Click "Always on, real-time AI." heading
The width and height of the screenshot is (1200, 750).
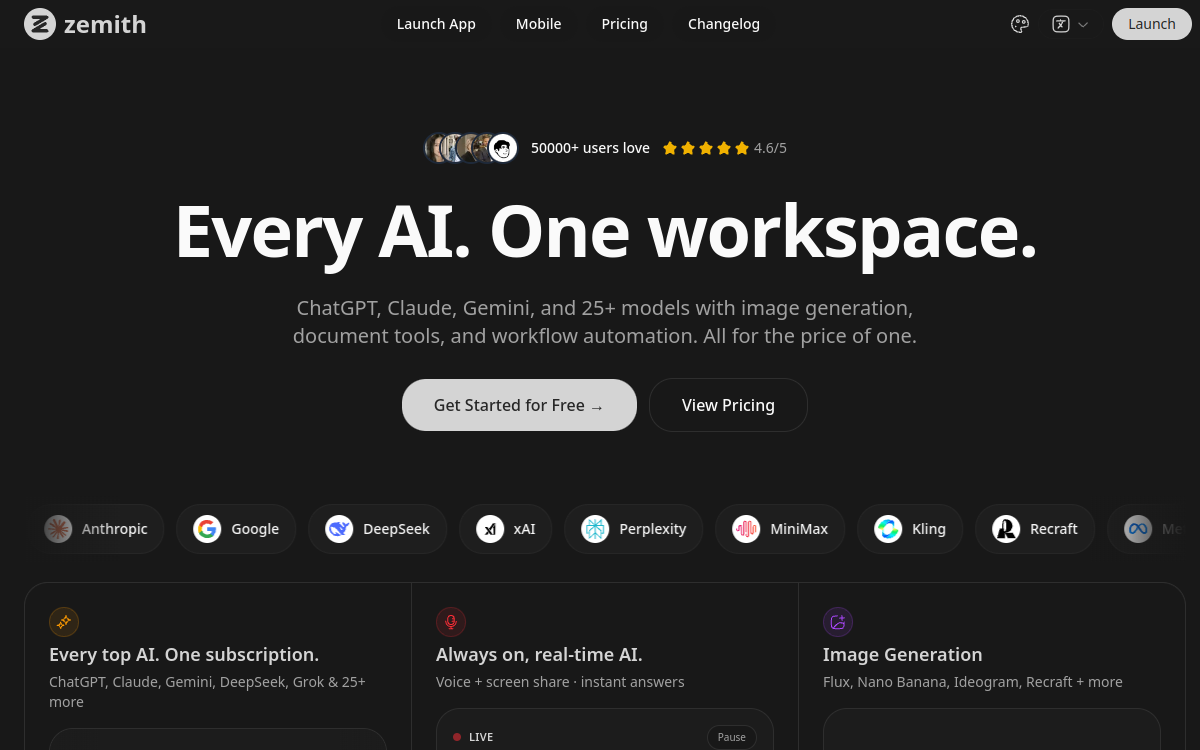click(539, 655)
